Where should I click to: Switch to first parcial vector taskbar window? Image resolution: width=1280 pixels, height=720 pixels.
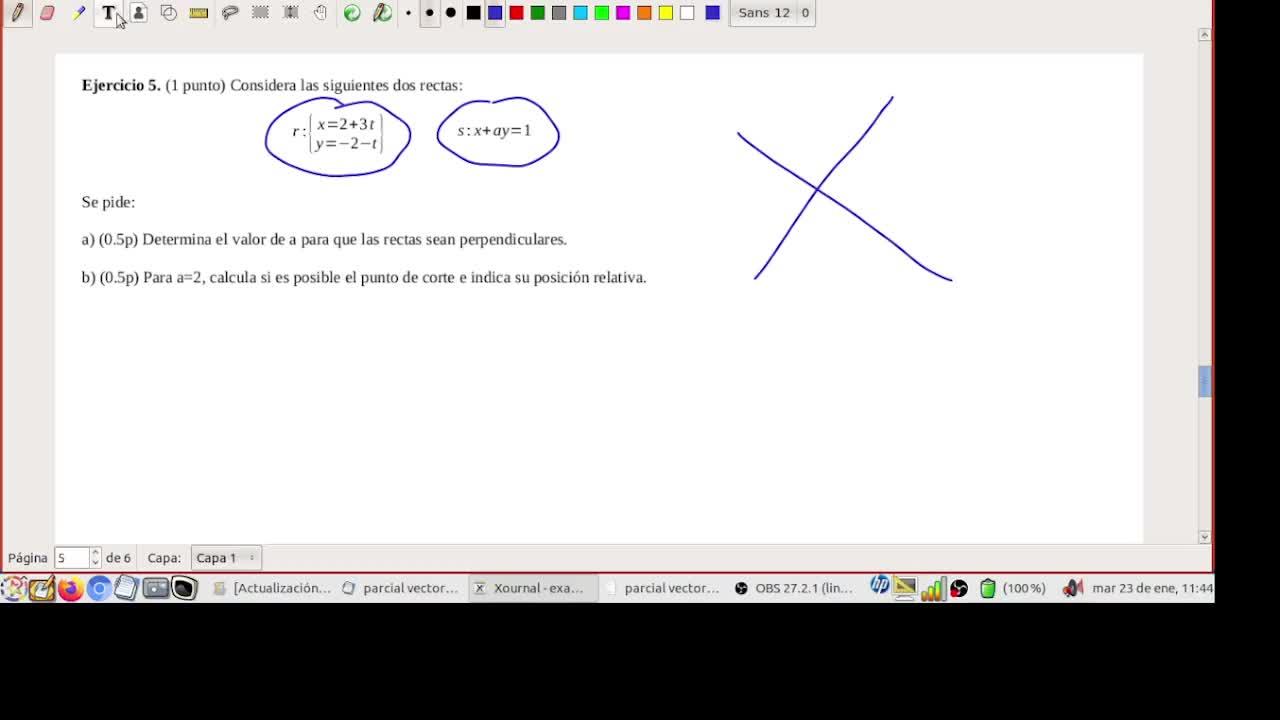coord(400,588)
